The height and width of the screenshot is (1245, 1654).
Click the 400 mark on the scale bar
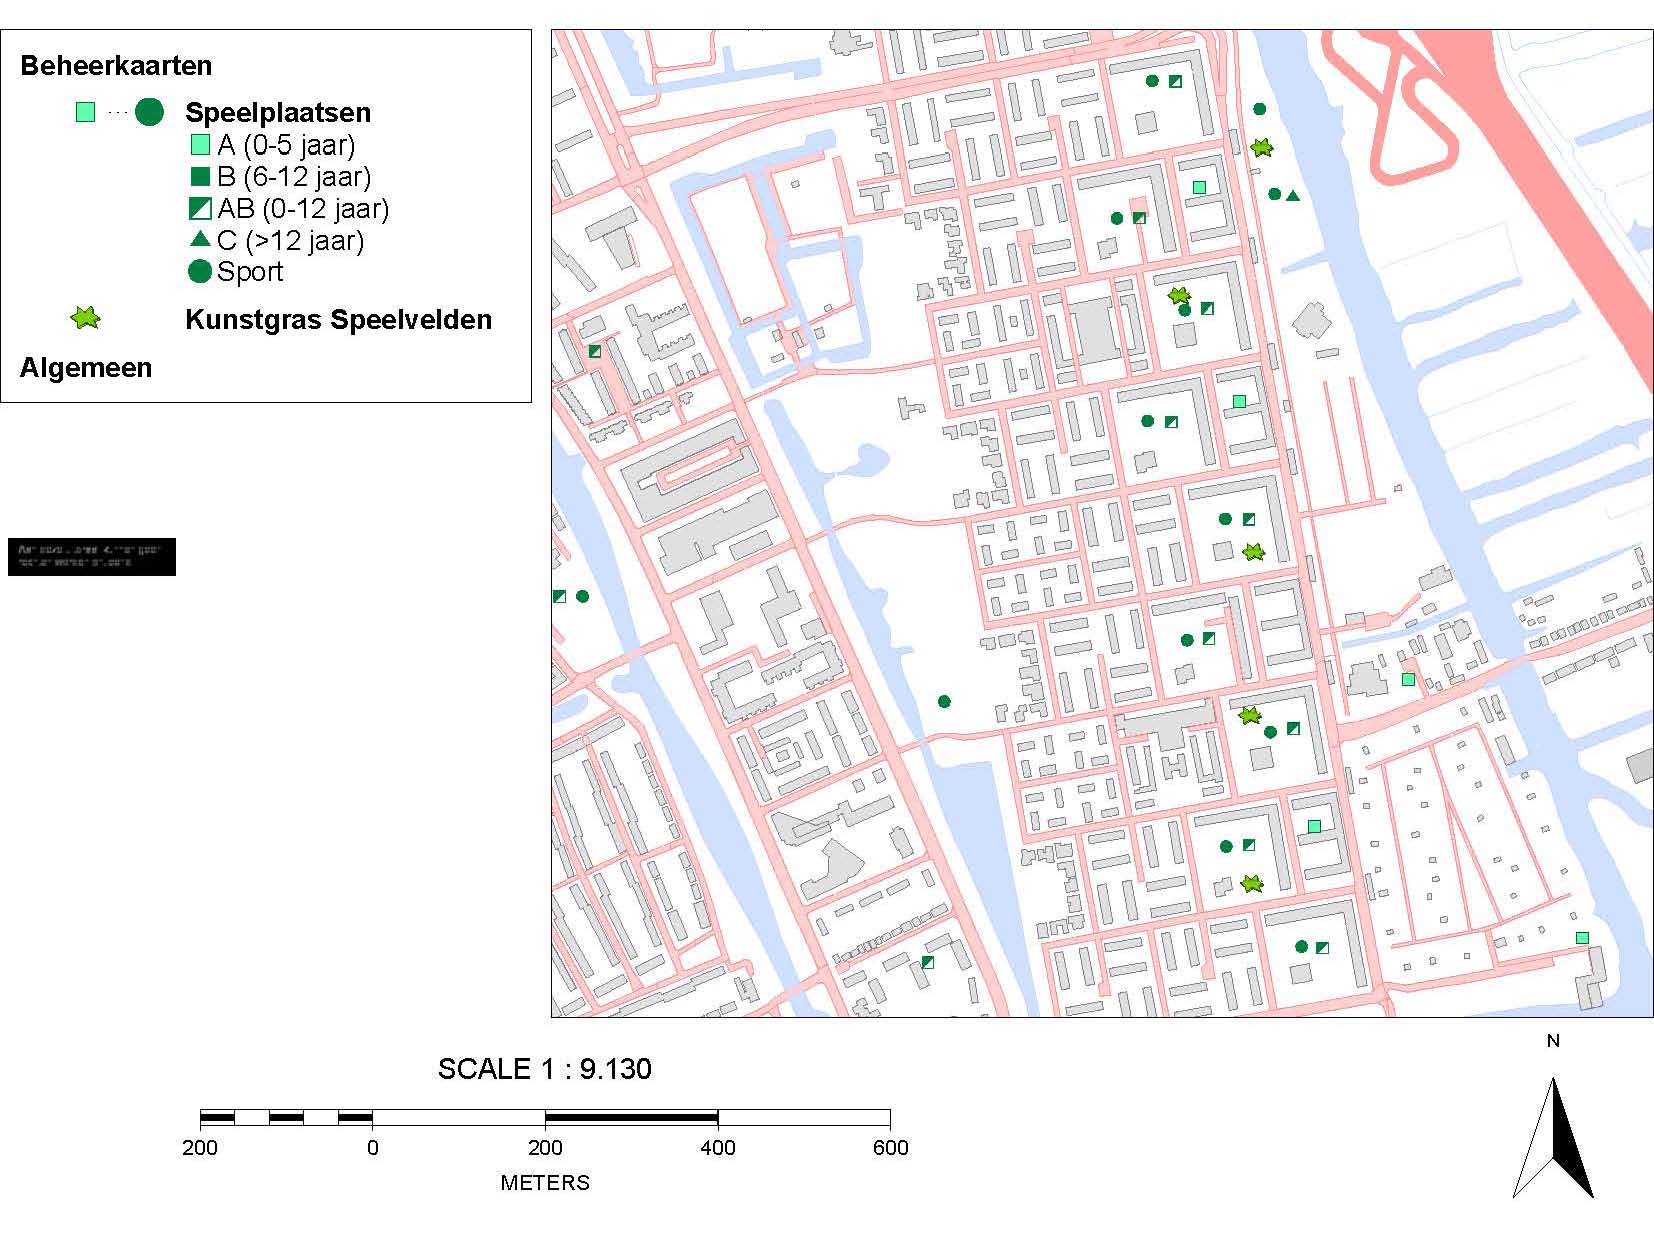718,1147
